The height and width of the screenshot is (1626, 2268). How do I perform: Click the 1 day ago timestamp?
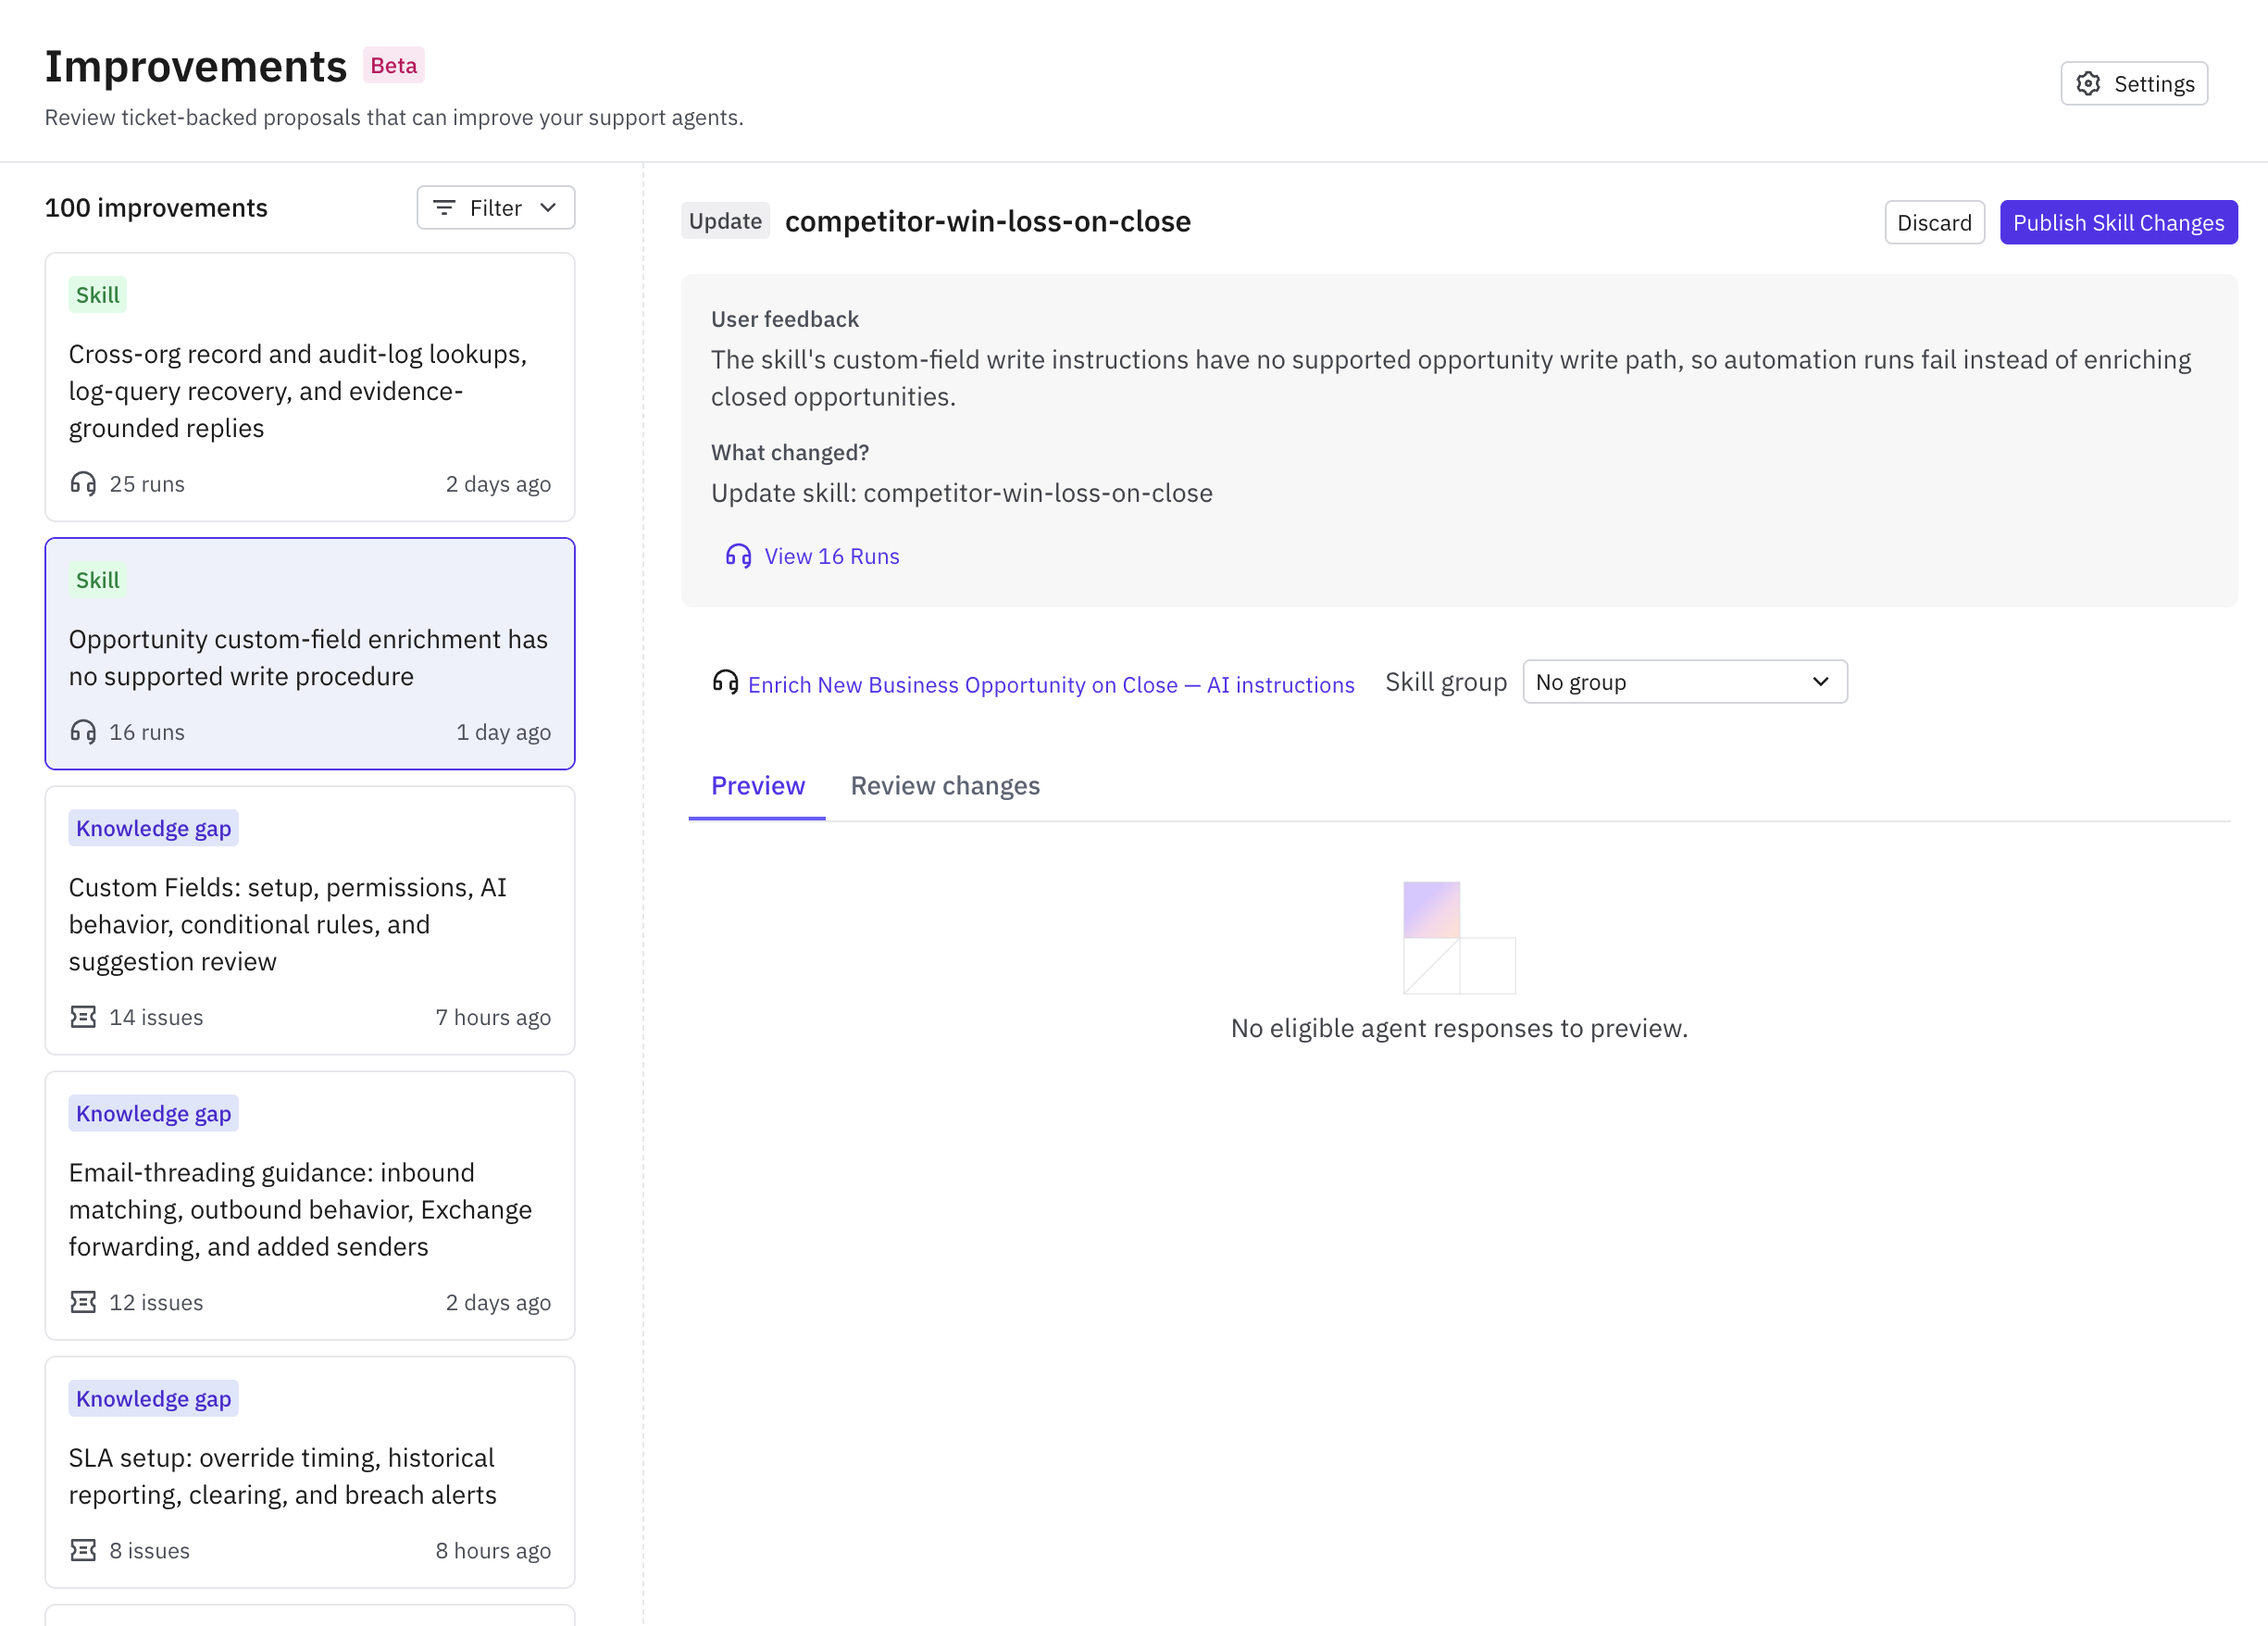pos(503,732)
